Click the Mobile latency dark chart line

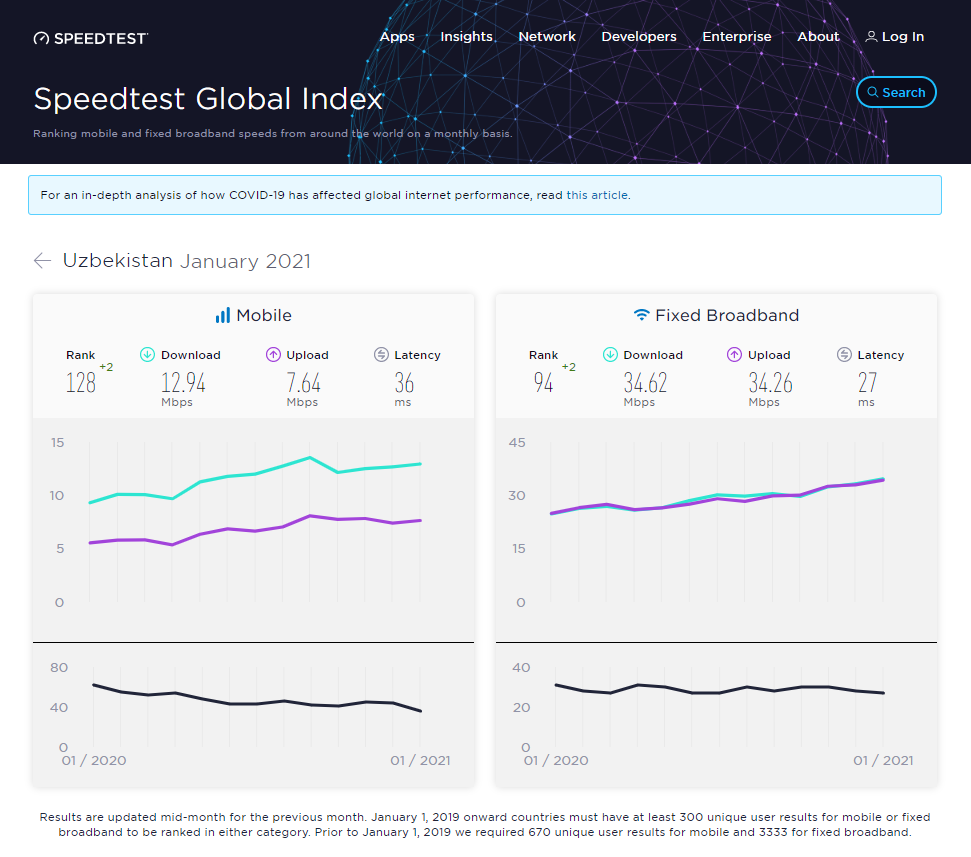coord(256,704)
